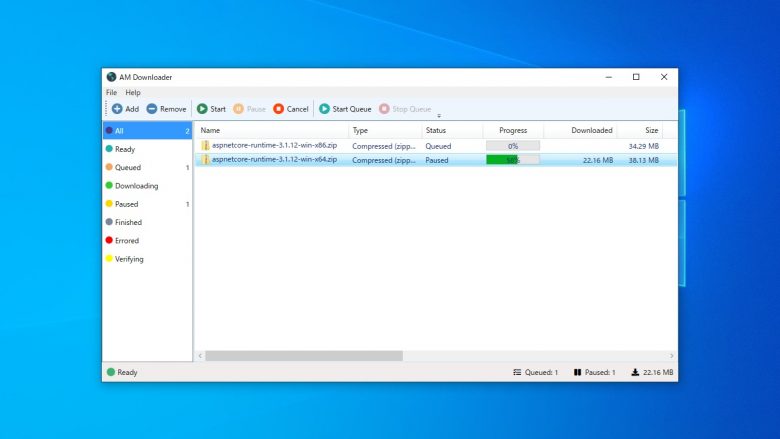Click the status bar Paused: 1 indicator
Viewport: 780px width, 439px height.
[x=594, y=372]
